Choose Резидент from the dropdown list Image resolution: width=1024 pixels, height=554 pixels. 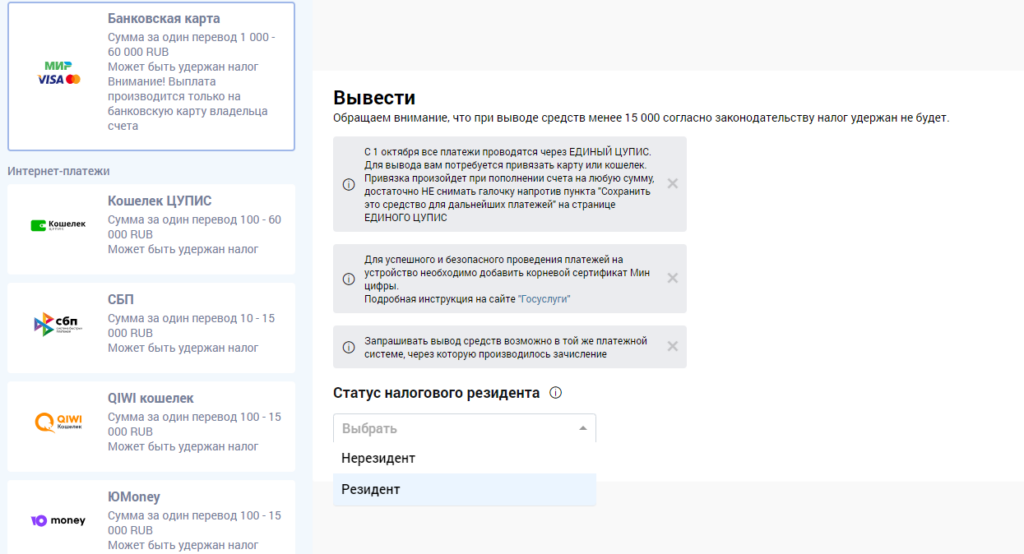(x=464, y=489)
